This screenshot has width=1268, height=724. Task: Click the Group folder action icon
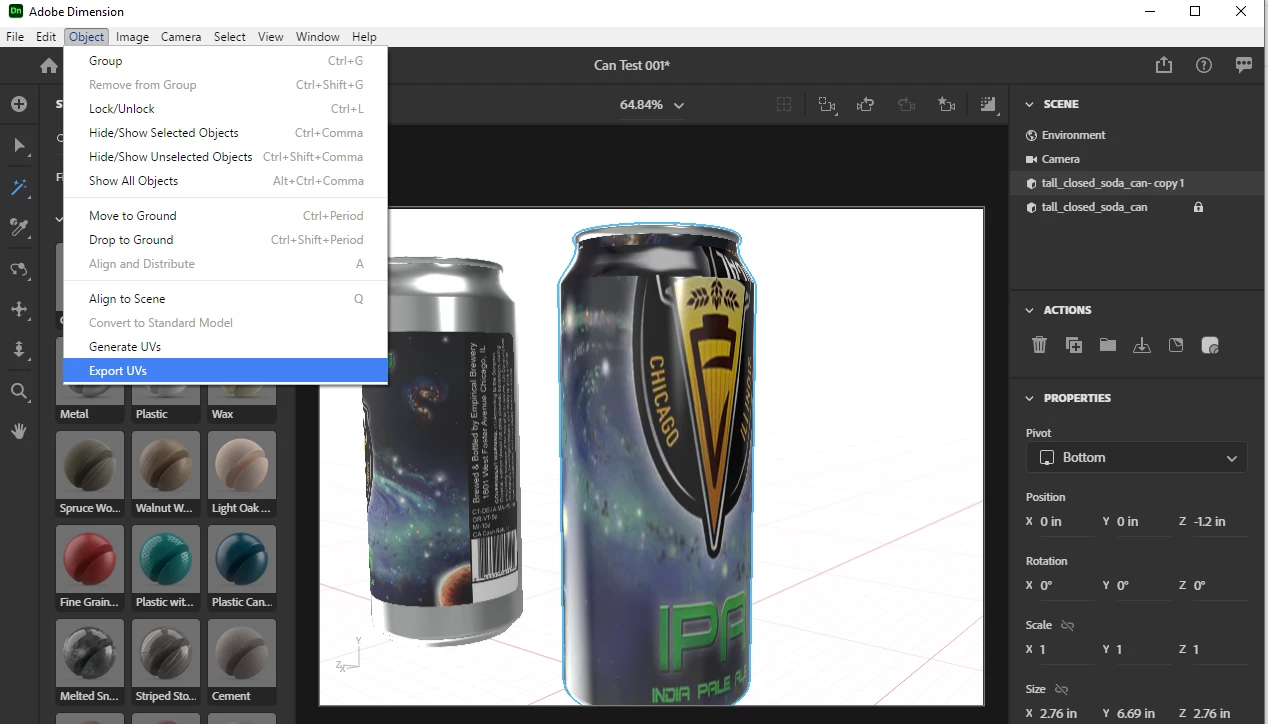click(x=1108, y=345)
